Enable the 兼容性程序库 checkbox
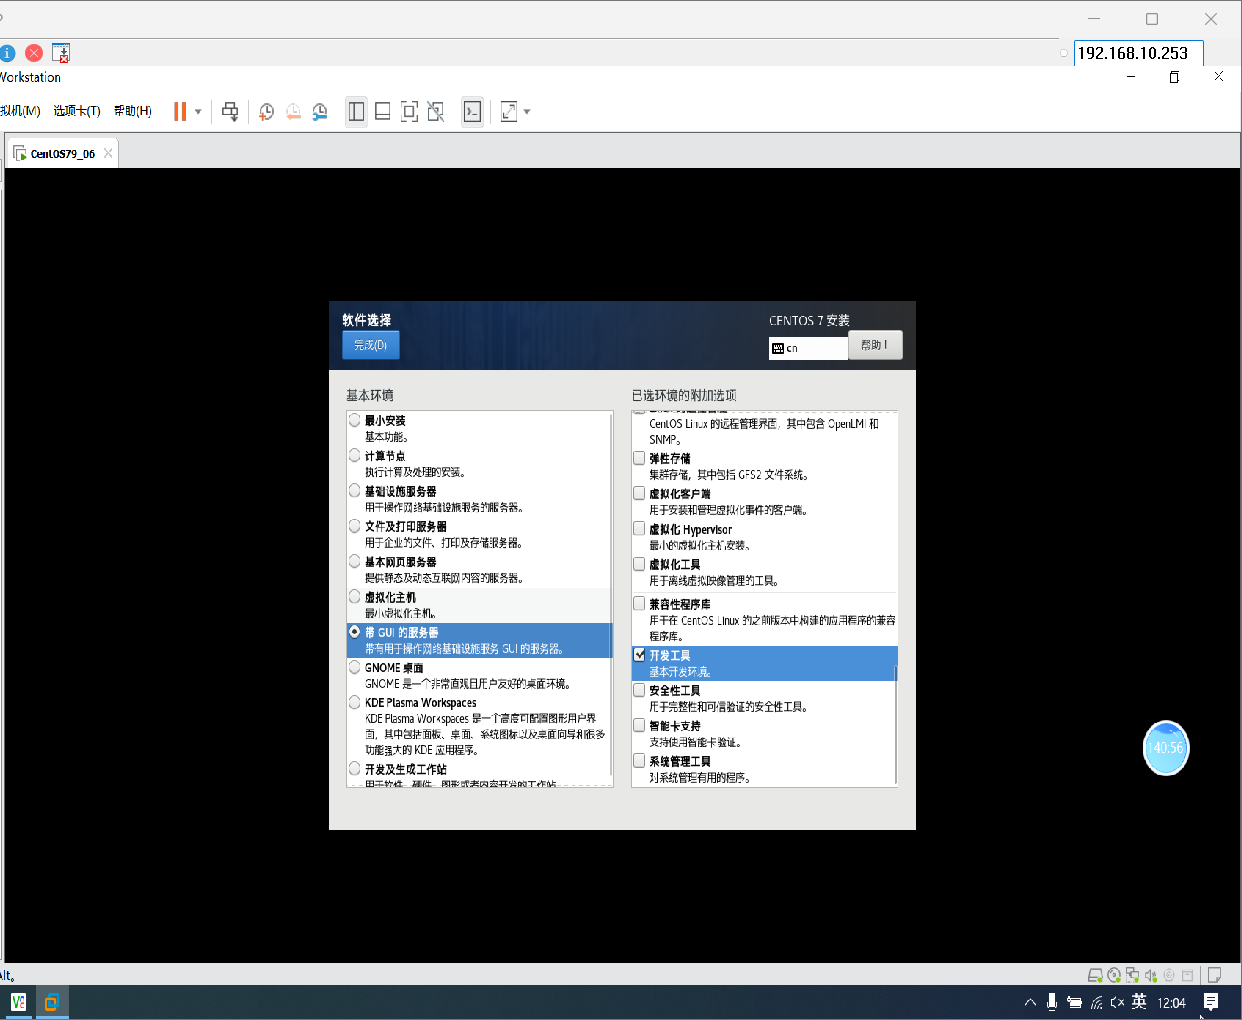This screenshot has height=1020, width=1242. [639, 603]
